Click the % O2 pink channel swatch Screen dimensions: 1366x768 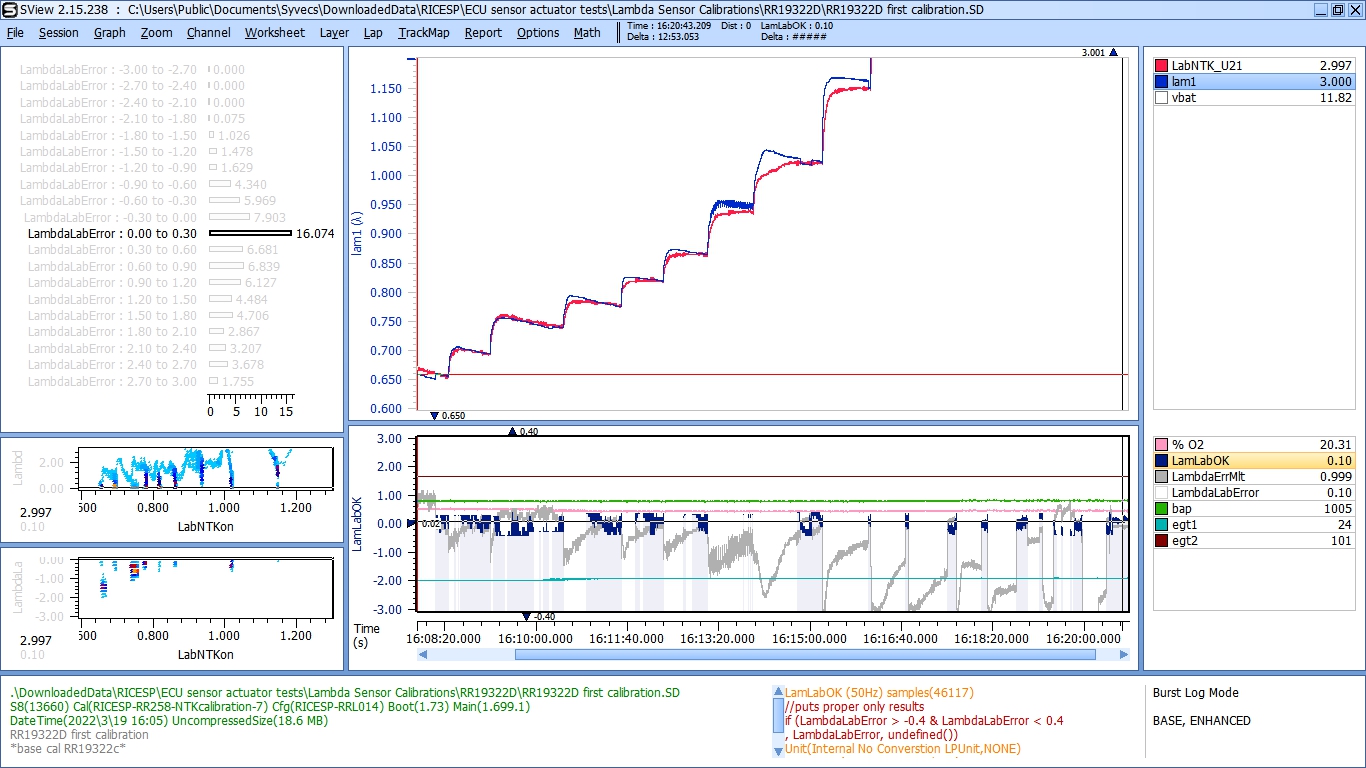click(1161, 445)
